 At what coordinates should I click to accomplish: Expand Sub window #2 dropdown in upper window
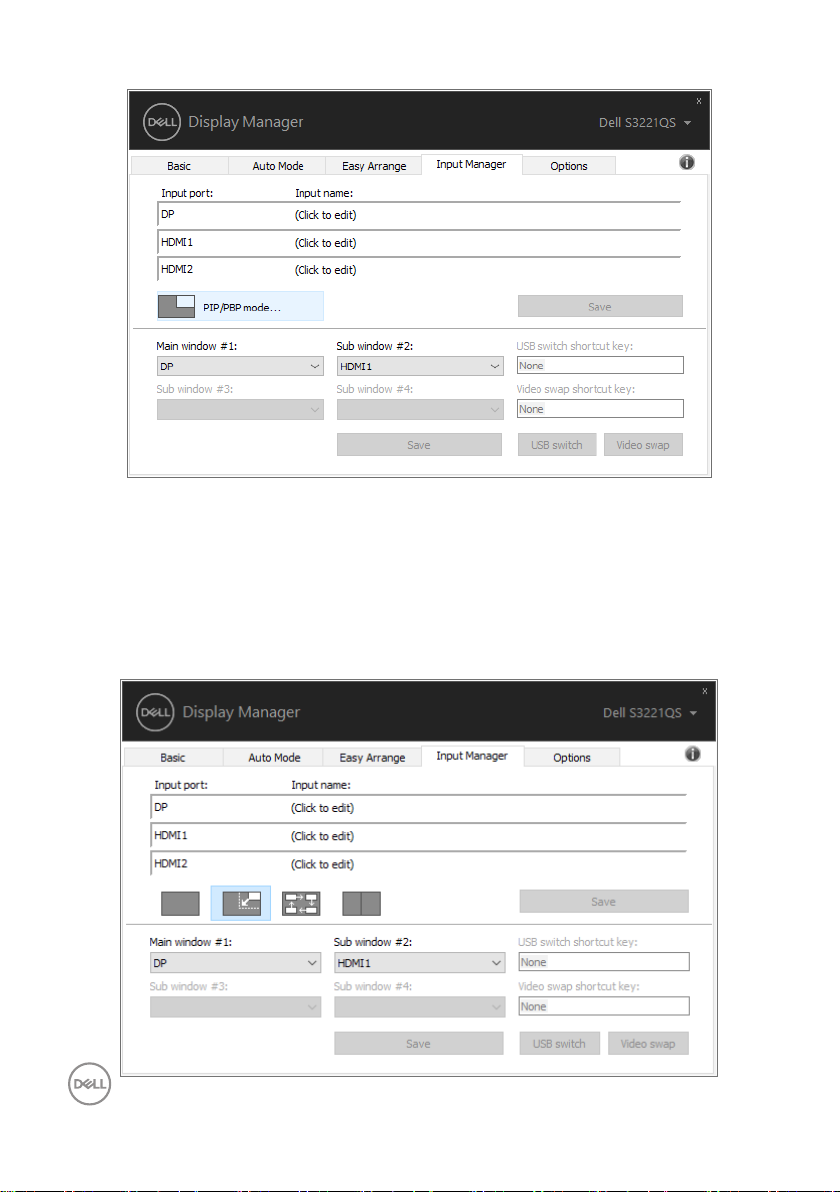(420, 366)
